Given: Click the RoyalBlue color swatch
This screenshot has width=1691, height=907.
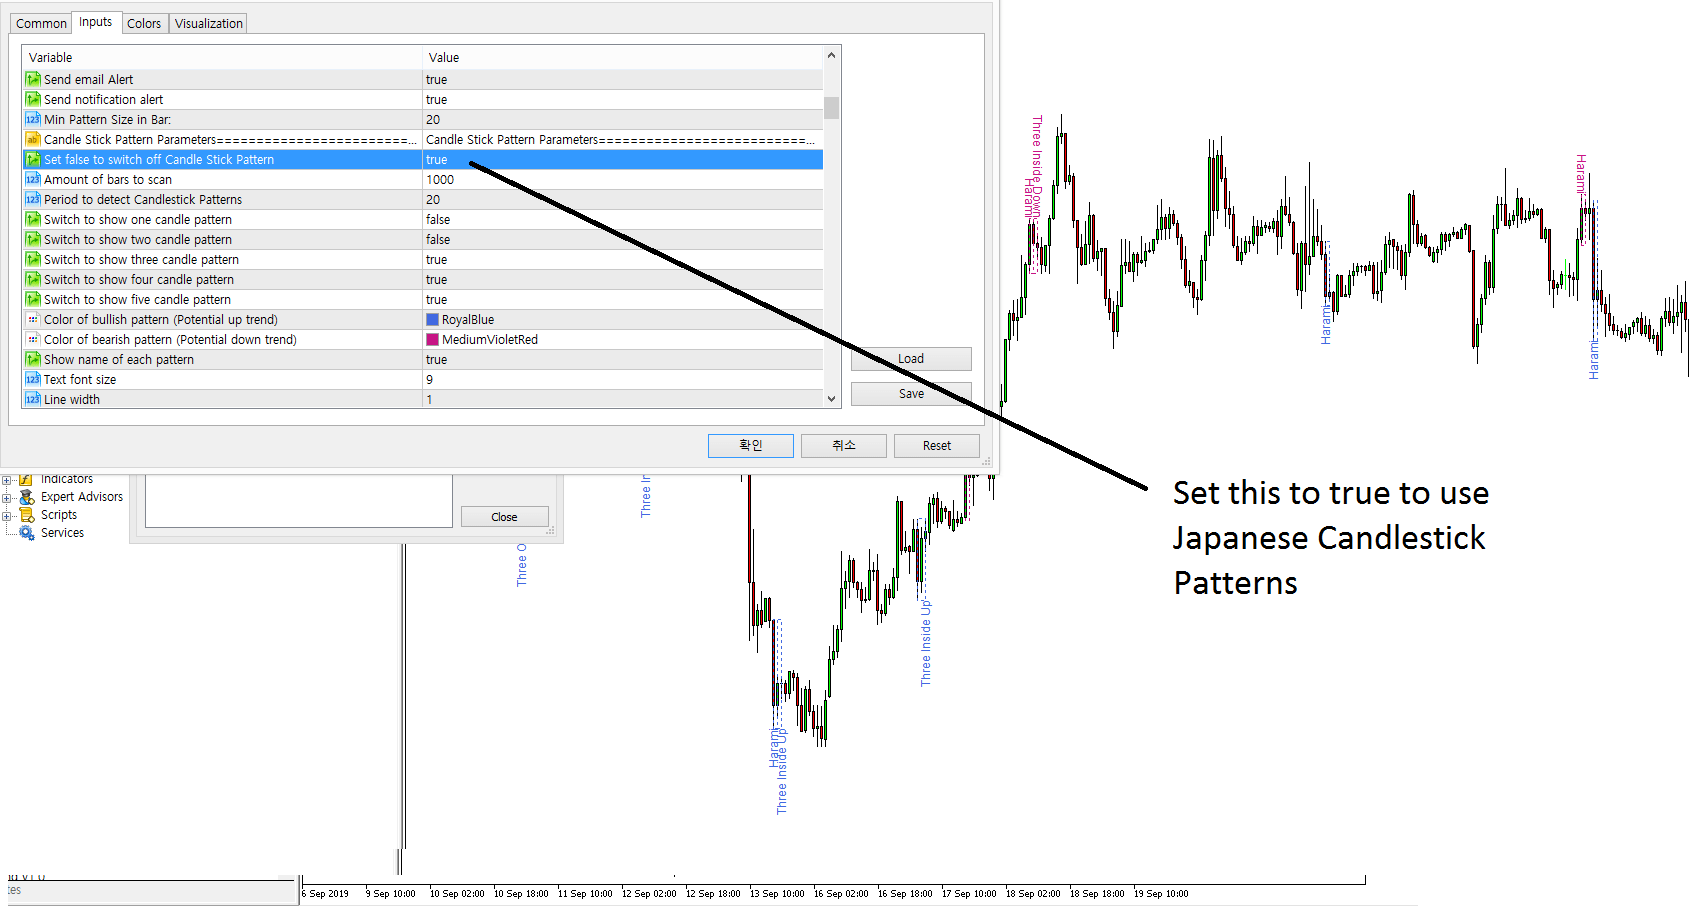Looking at the screenshot, I should (x=431, y=319).
